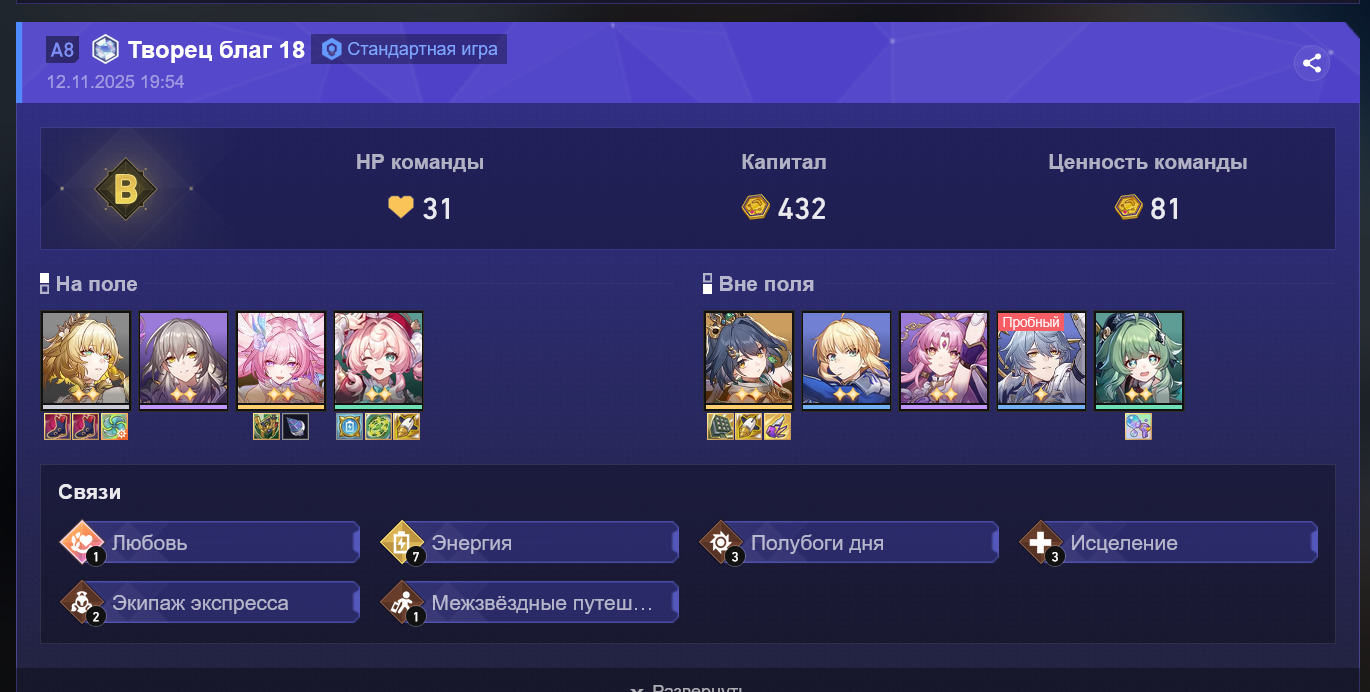The width and height of the screenshot is (1370, 692).
Task: Click the Любовь bond heart icon
Action: click(x=82, y=543)
